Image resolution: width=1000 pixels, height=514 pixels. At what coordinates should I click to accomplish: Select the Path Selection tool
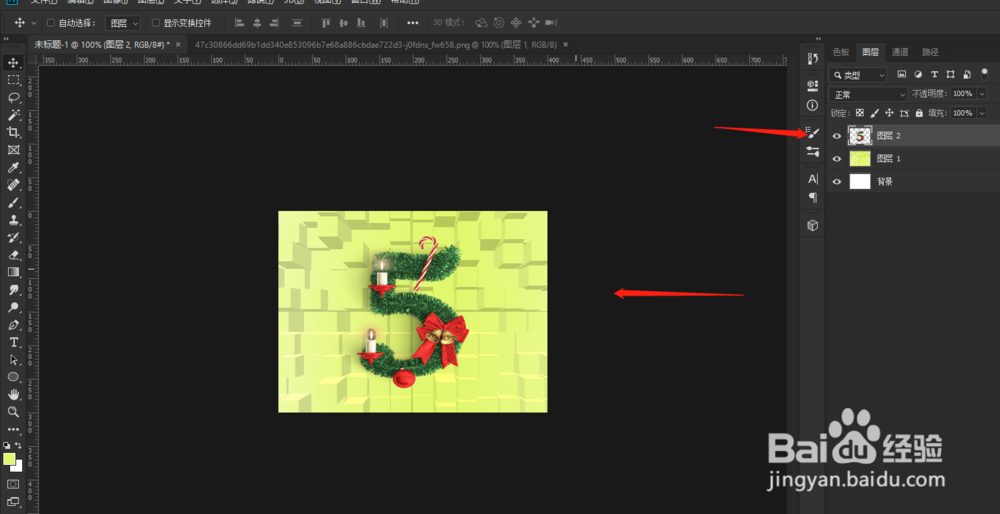pos(13,360)
